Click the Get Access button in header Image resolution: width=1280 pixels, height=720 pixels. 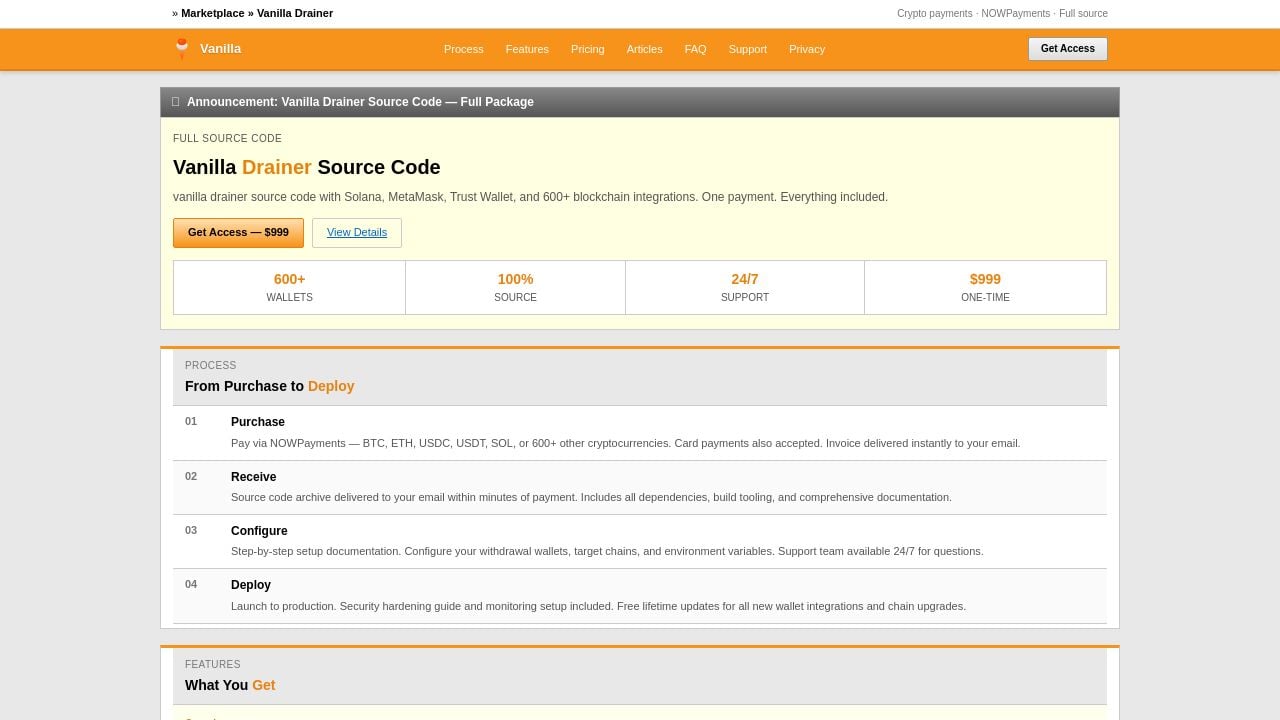click(x=1068, y=49)
